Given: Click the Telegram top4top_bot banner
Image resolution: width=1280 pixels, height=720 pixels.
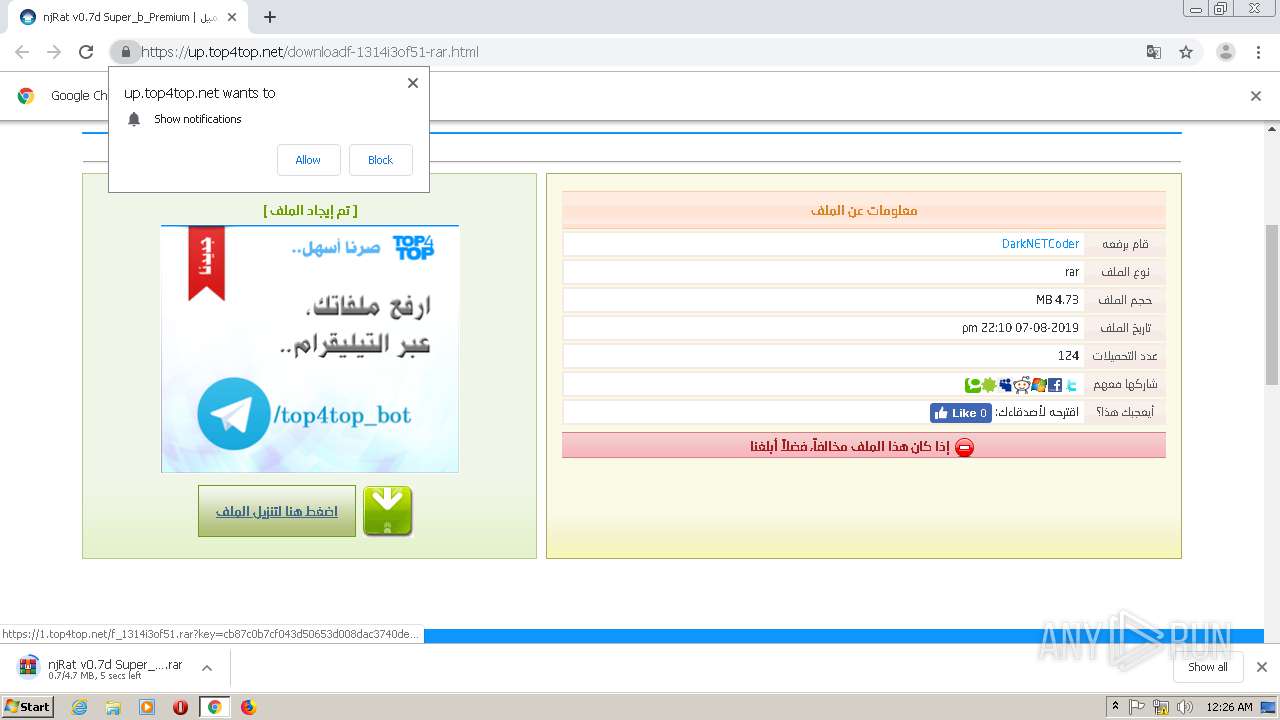Looking at the screenshot, I should click(x=310, y=349).
